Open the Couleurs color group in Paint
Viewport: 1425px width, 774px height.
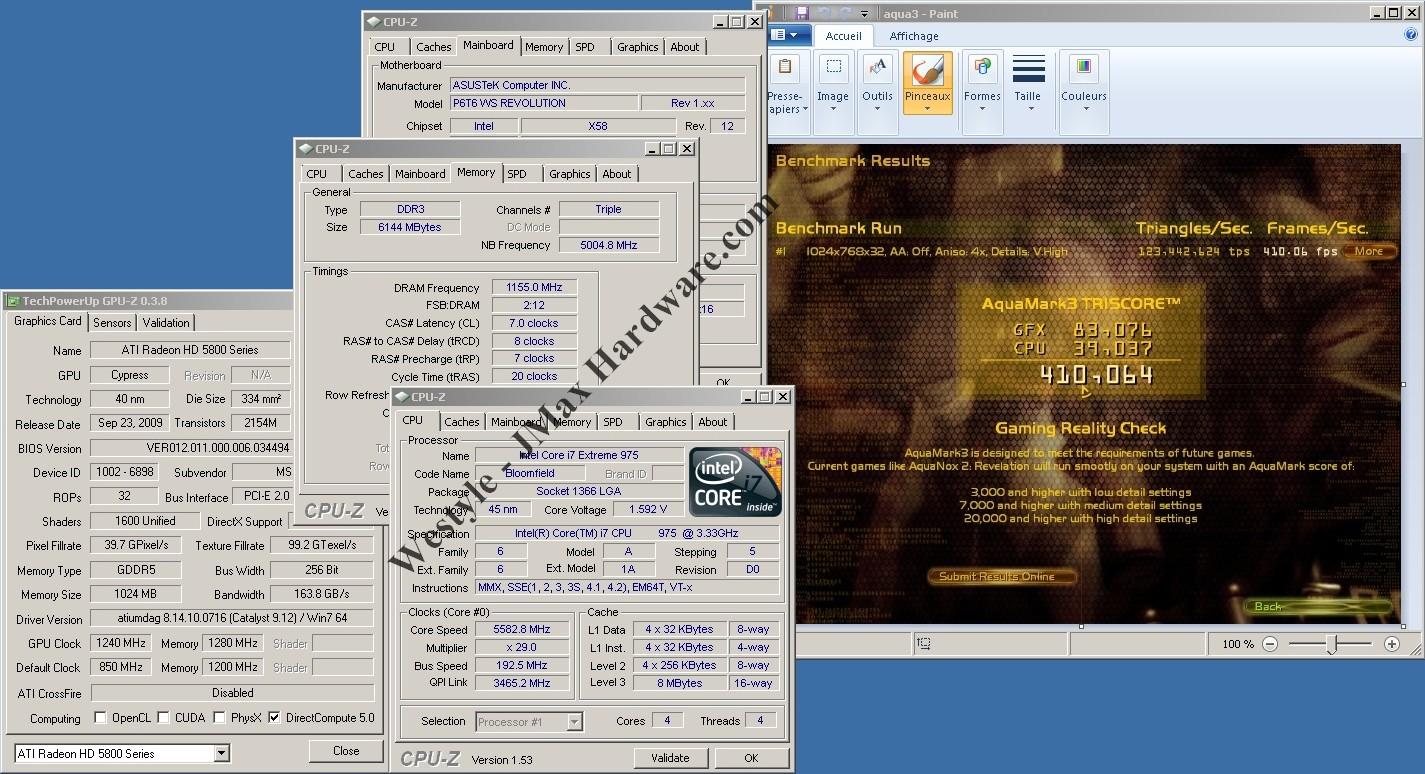point(1084,92)
